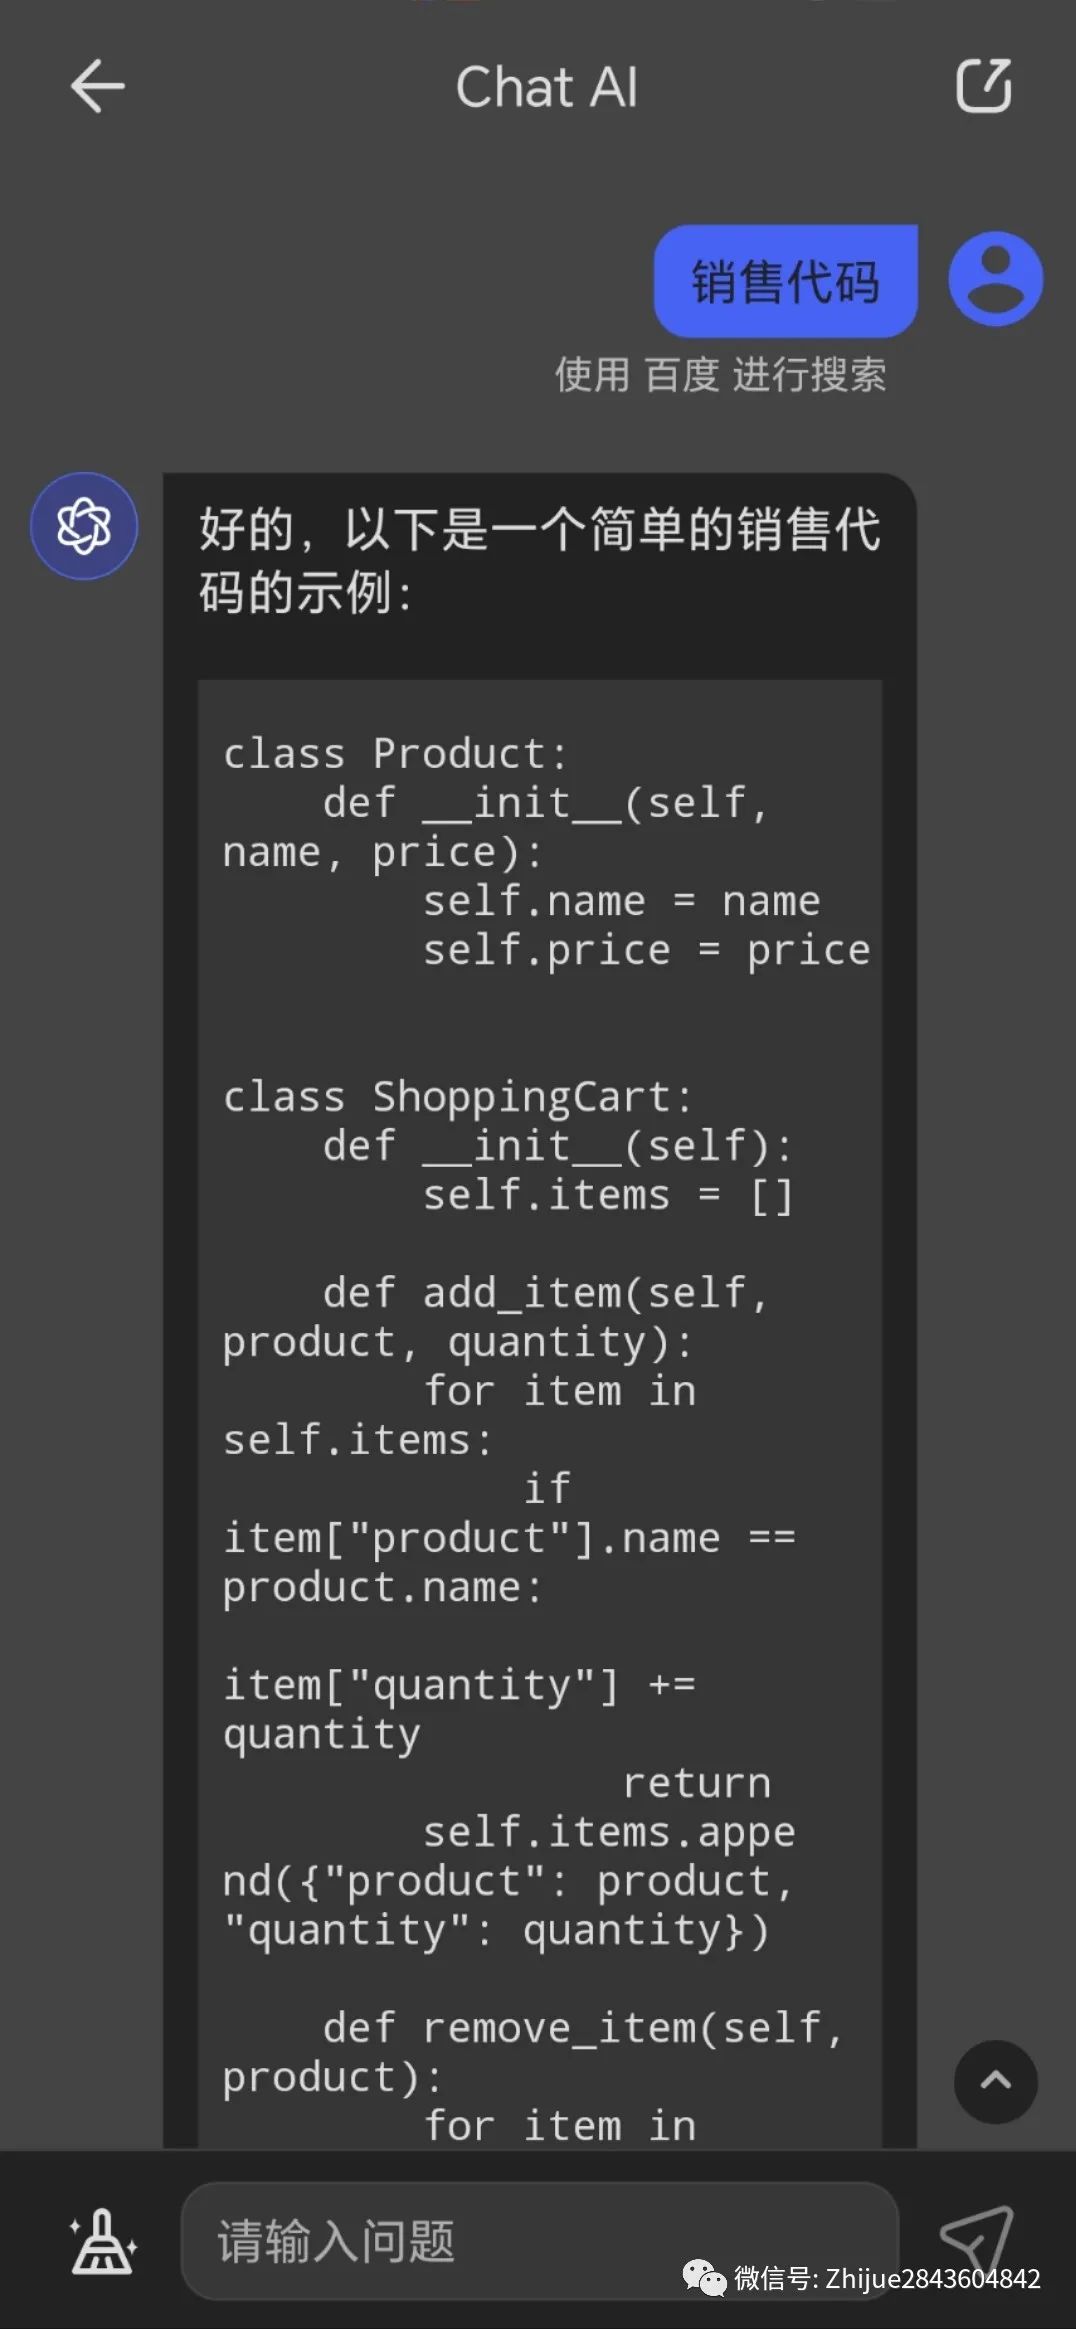Tap the Chat AI title
Viewport: 1076px width, 2329px height.
tap(546, 87)
